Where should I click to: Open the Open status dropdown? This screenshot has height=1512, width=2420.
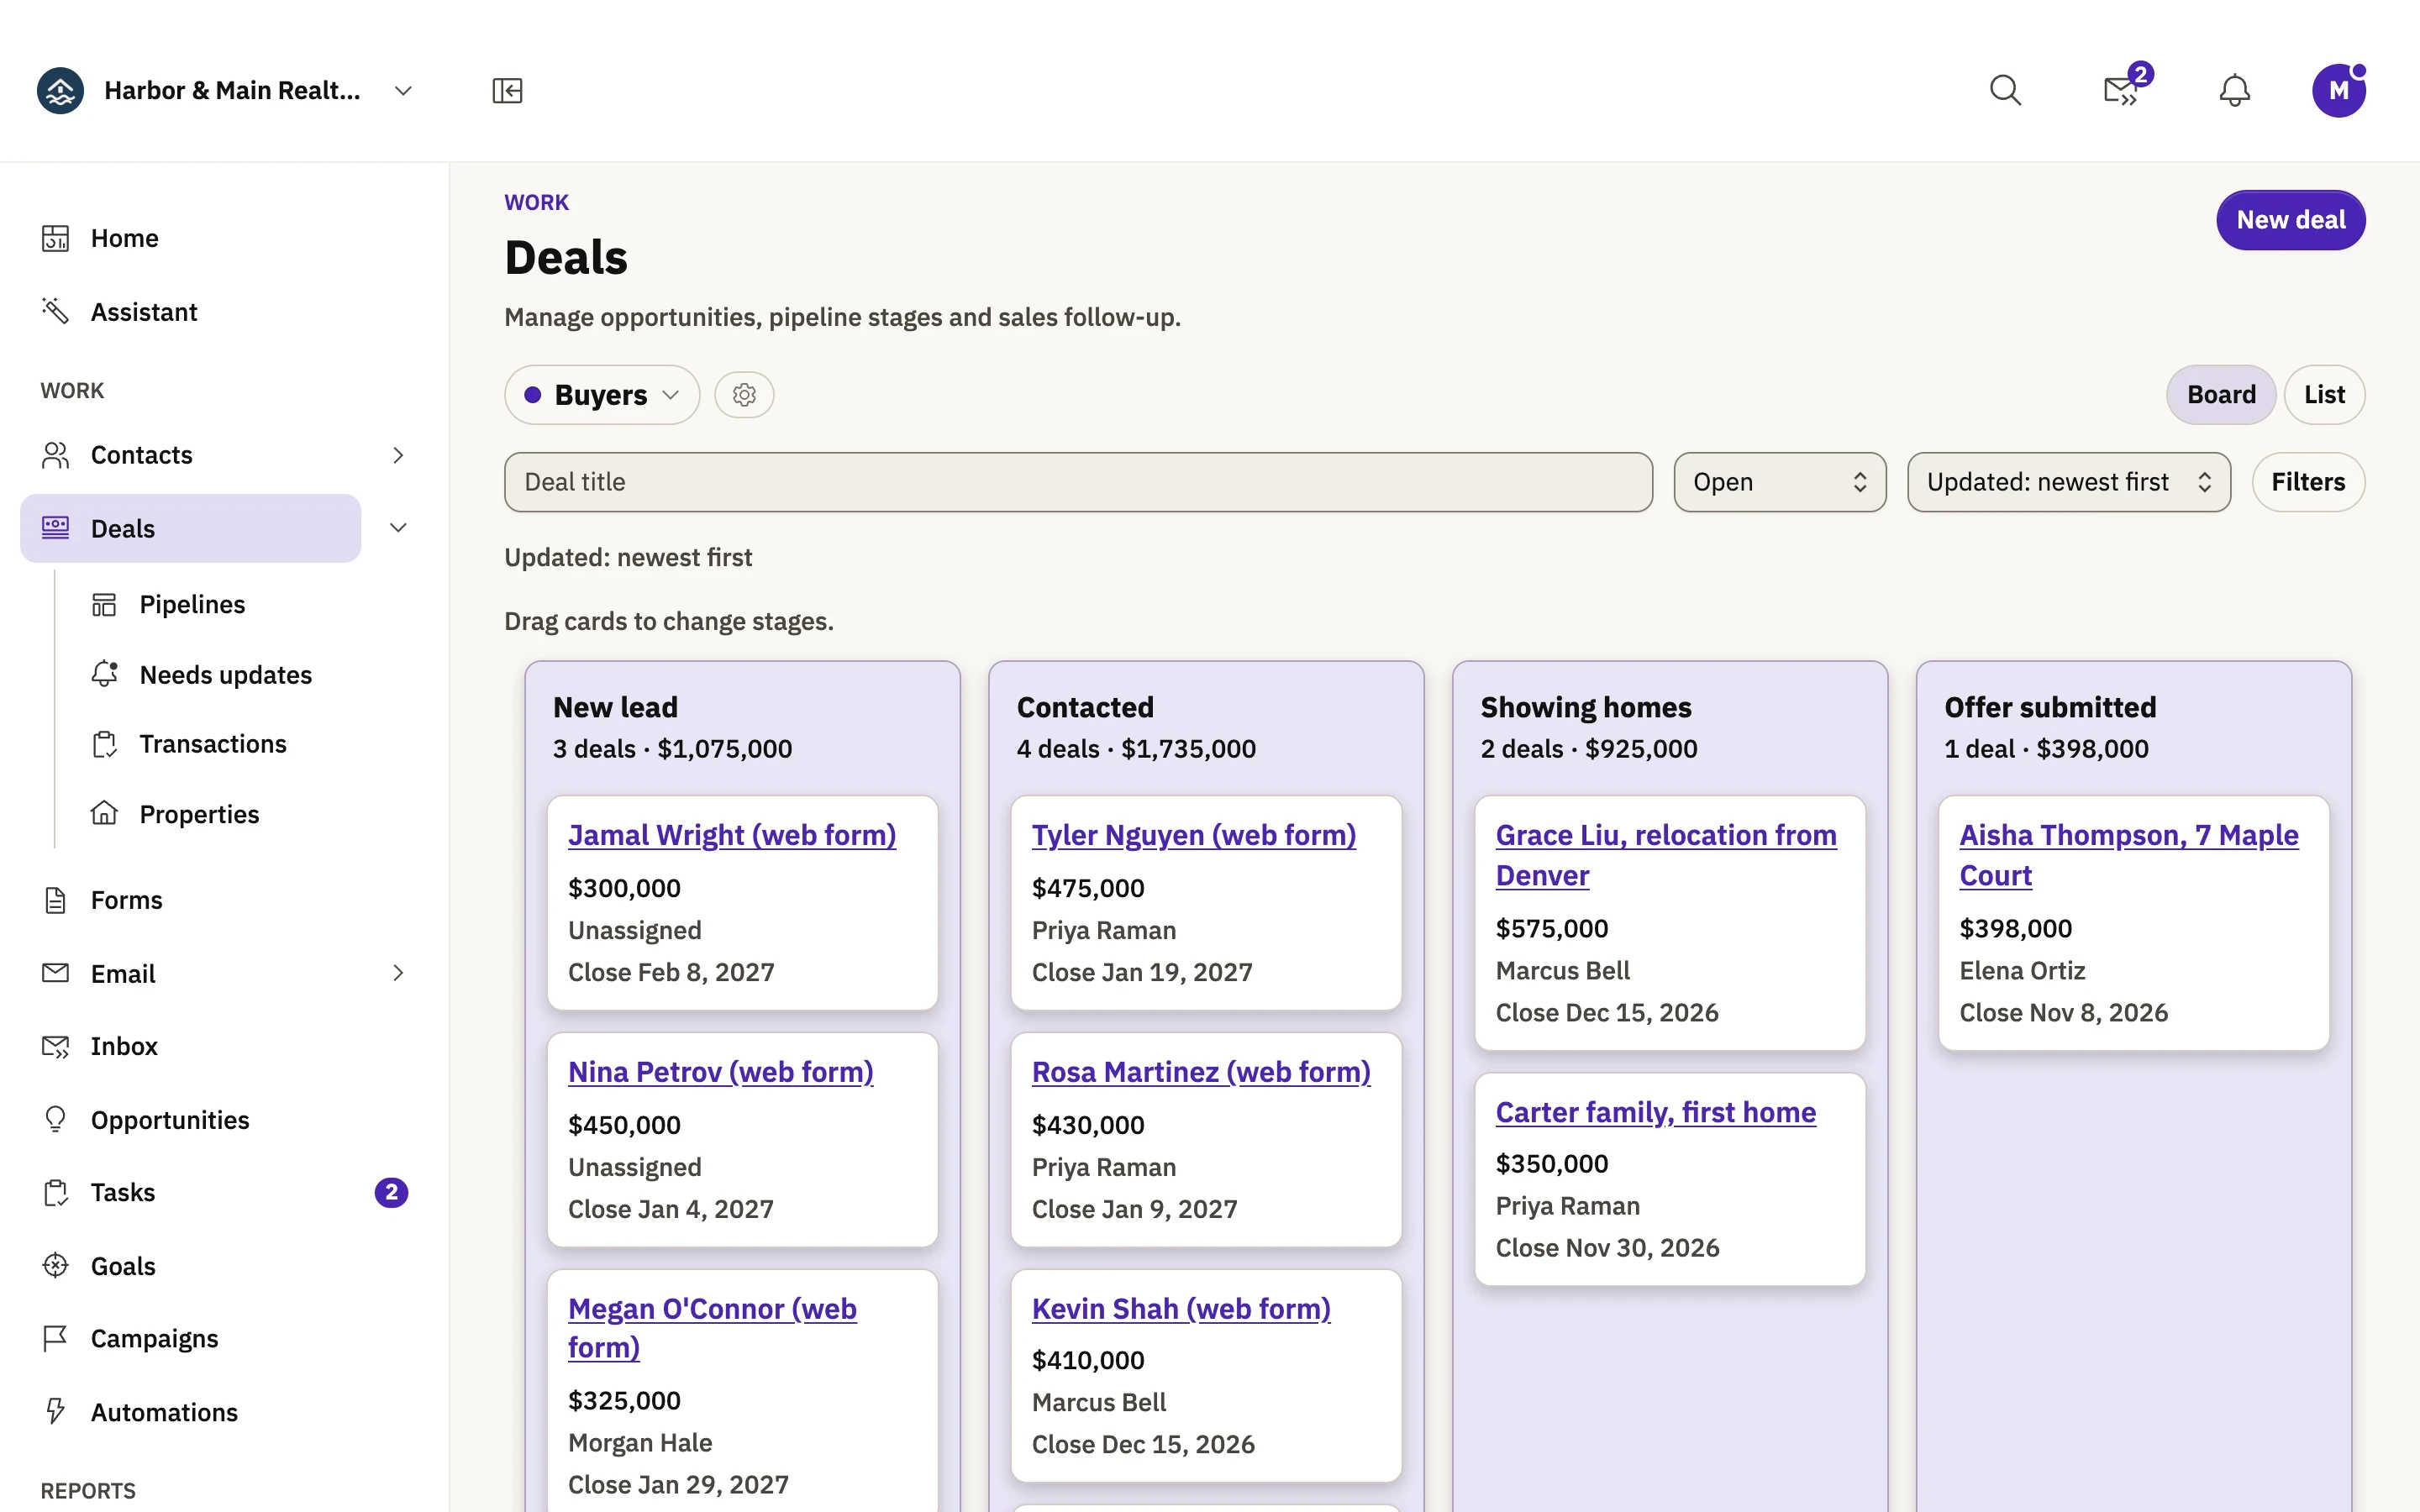(1780, 482)
